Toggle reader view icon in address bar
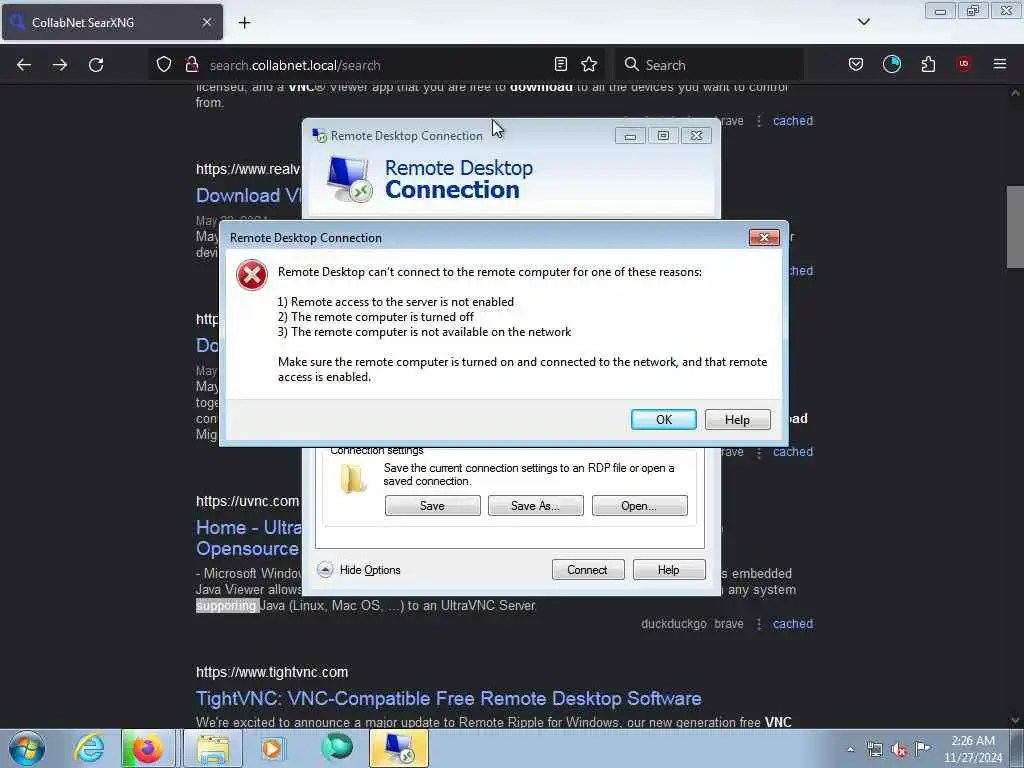The height and width of the screenshot is (768, 1024). tap(560, 64)
